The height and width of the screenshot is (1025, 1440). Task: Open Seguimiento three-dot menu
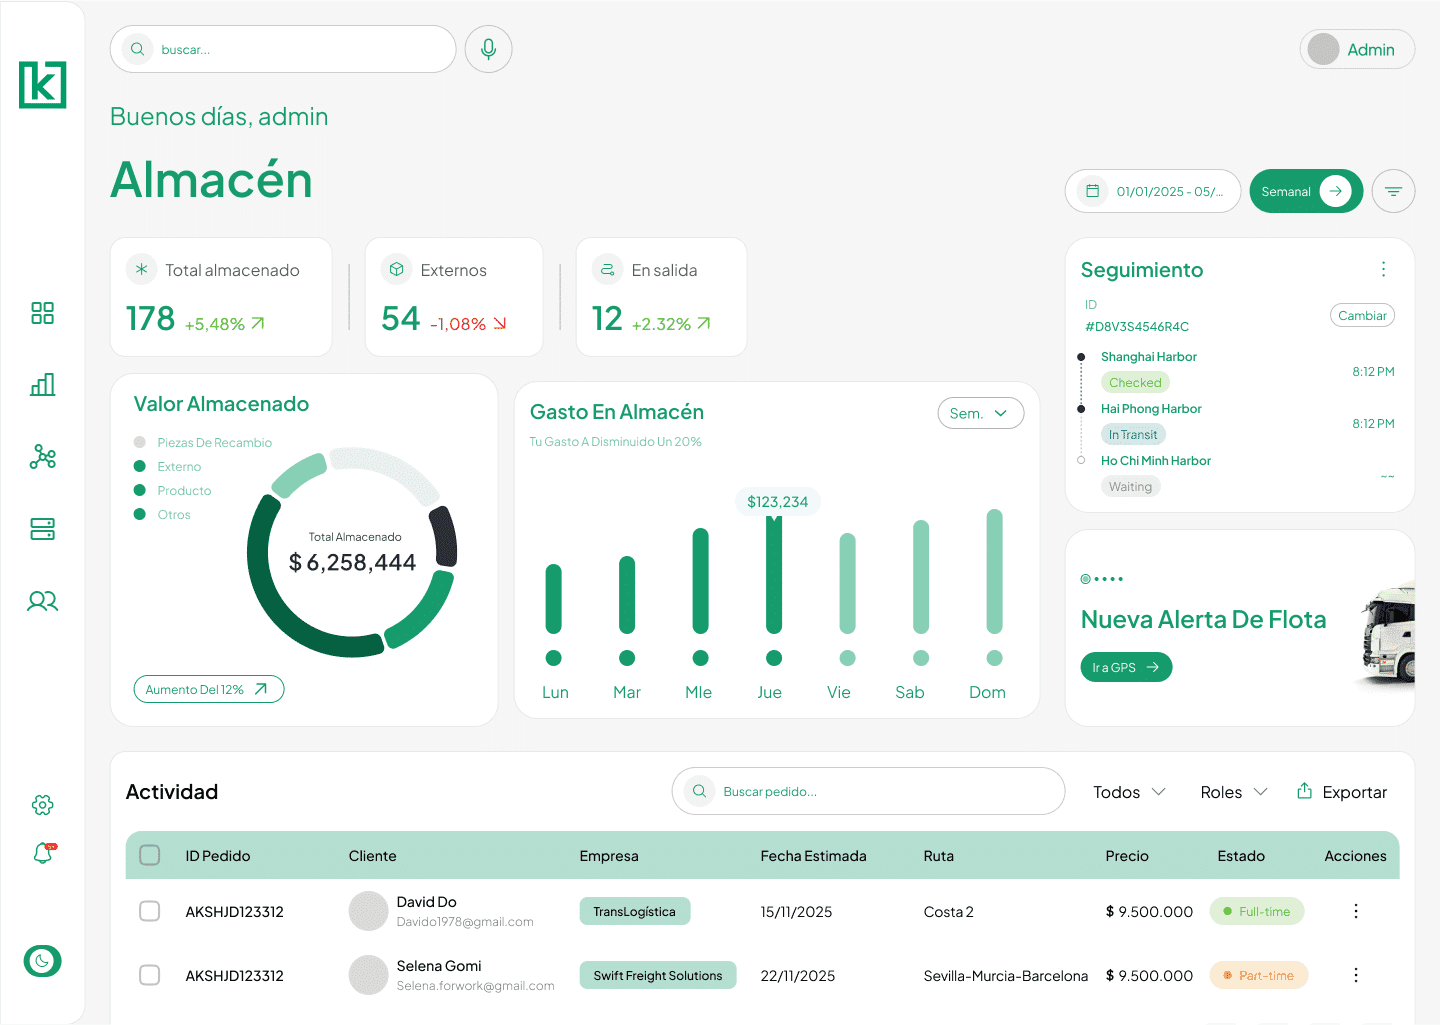pos(1383,269)
